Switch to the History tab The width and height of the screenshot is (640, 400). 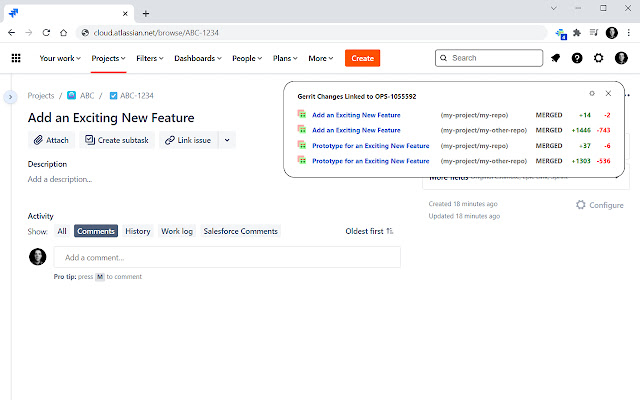[x=138, y=231]
